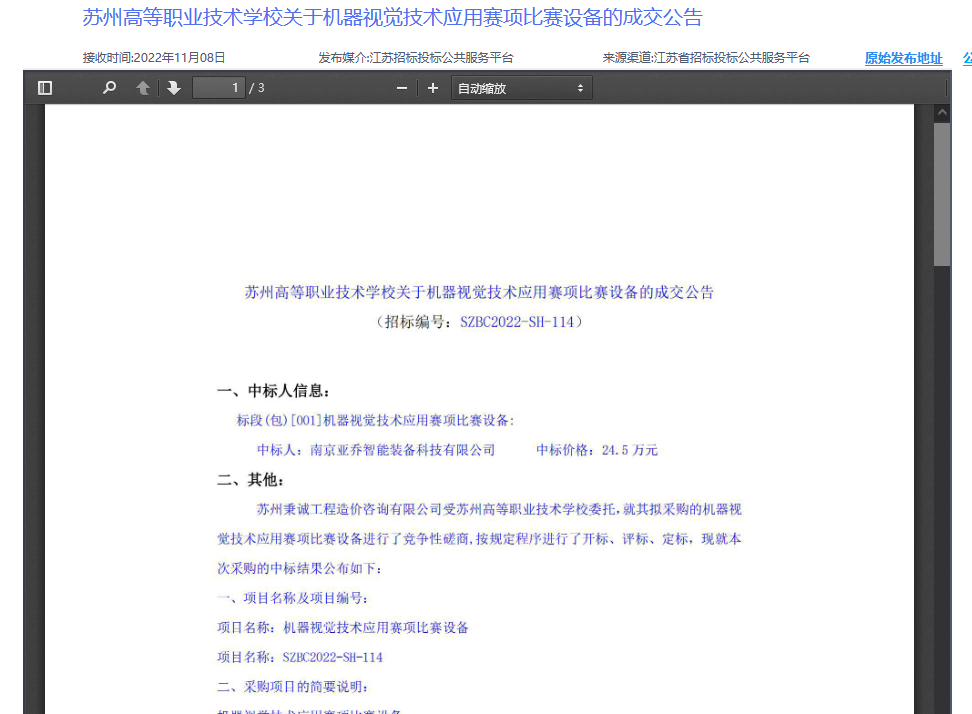Go to next page arrow
972x714 pixels.
[174, 88]
